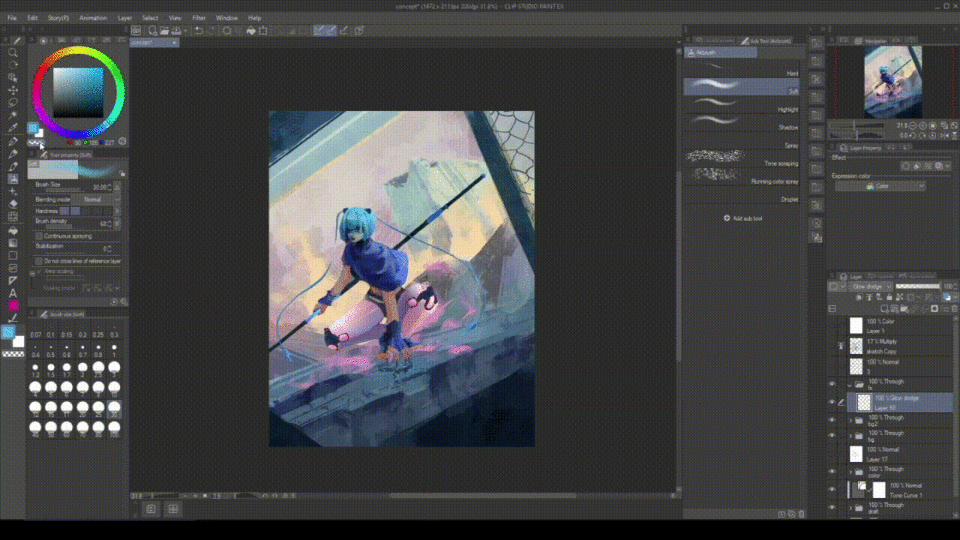Click the Open file icon in command bar
Image resolution: width=960 pixels, height=540 pixels.
point(164,31)
